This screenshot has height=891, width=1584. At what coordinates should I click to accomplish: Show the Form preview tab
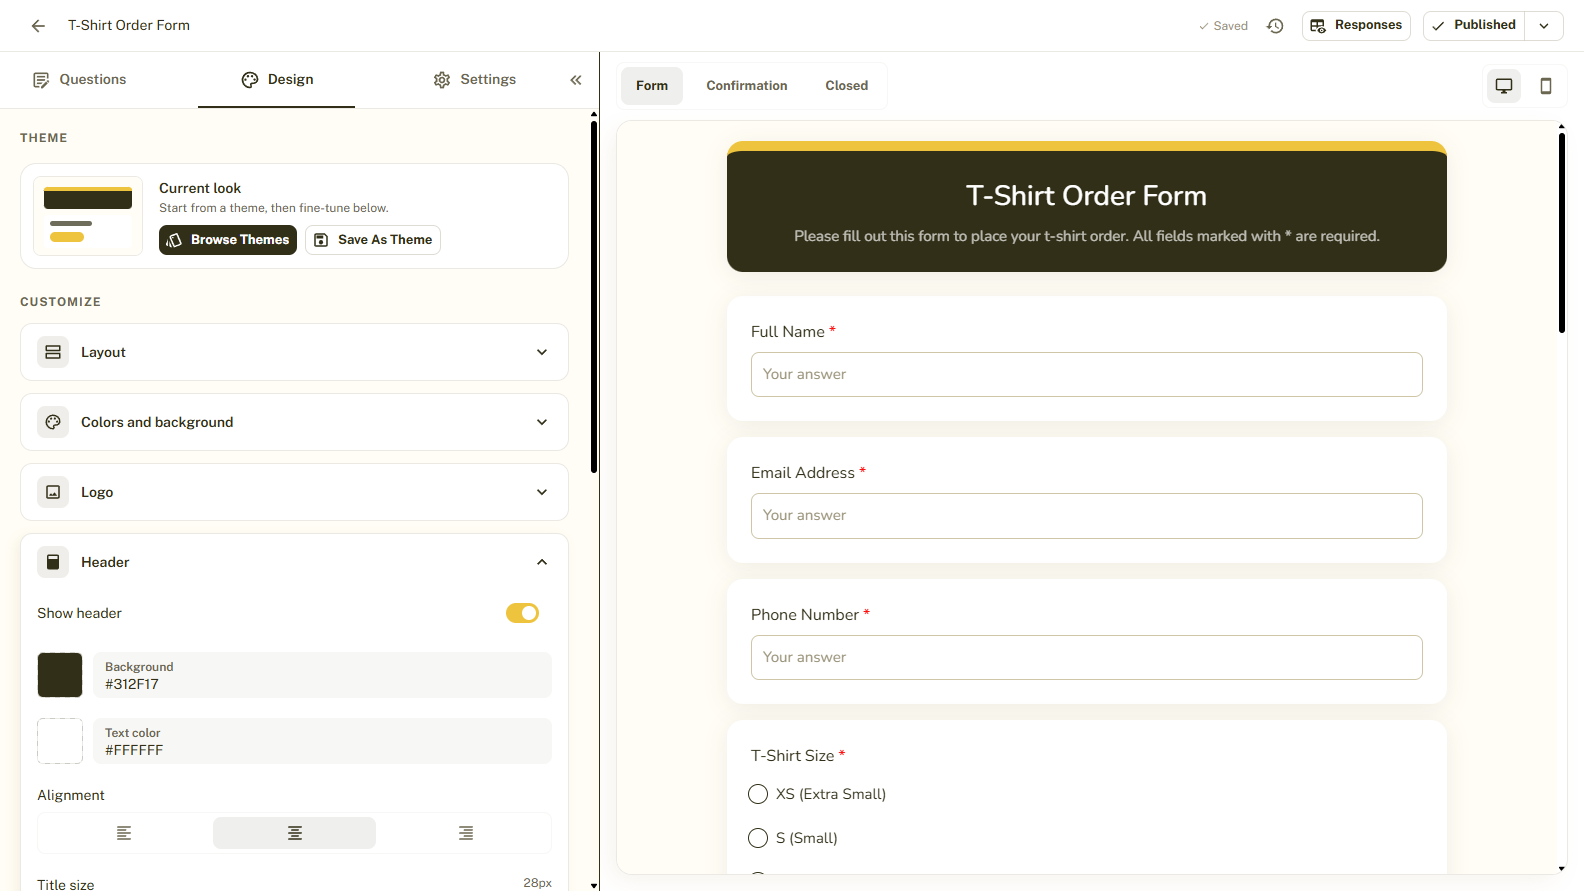point(652,86)
